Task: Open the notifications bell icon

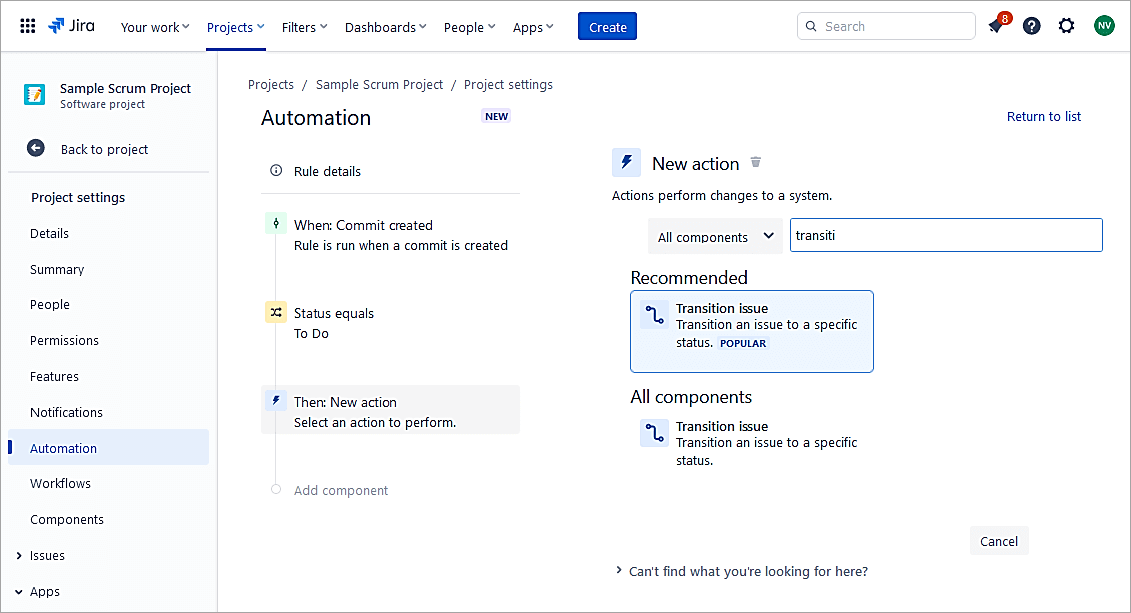Action: 996,26
